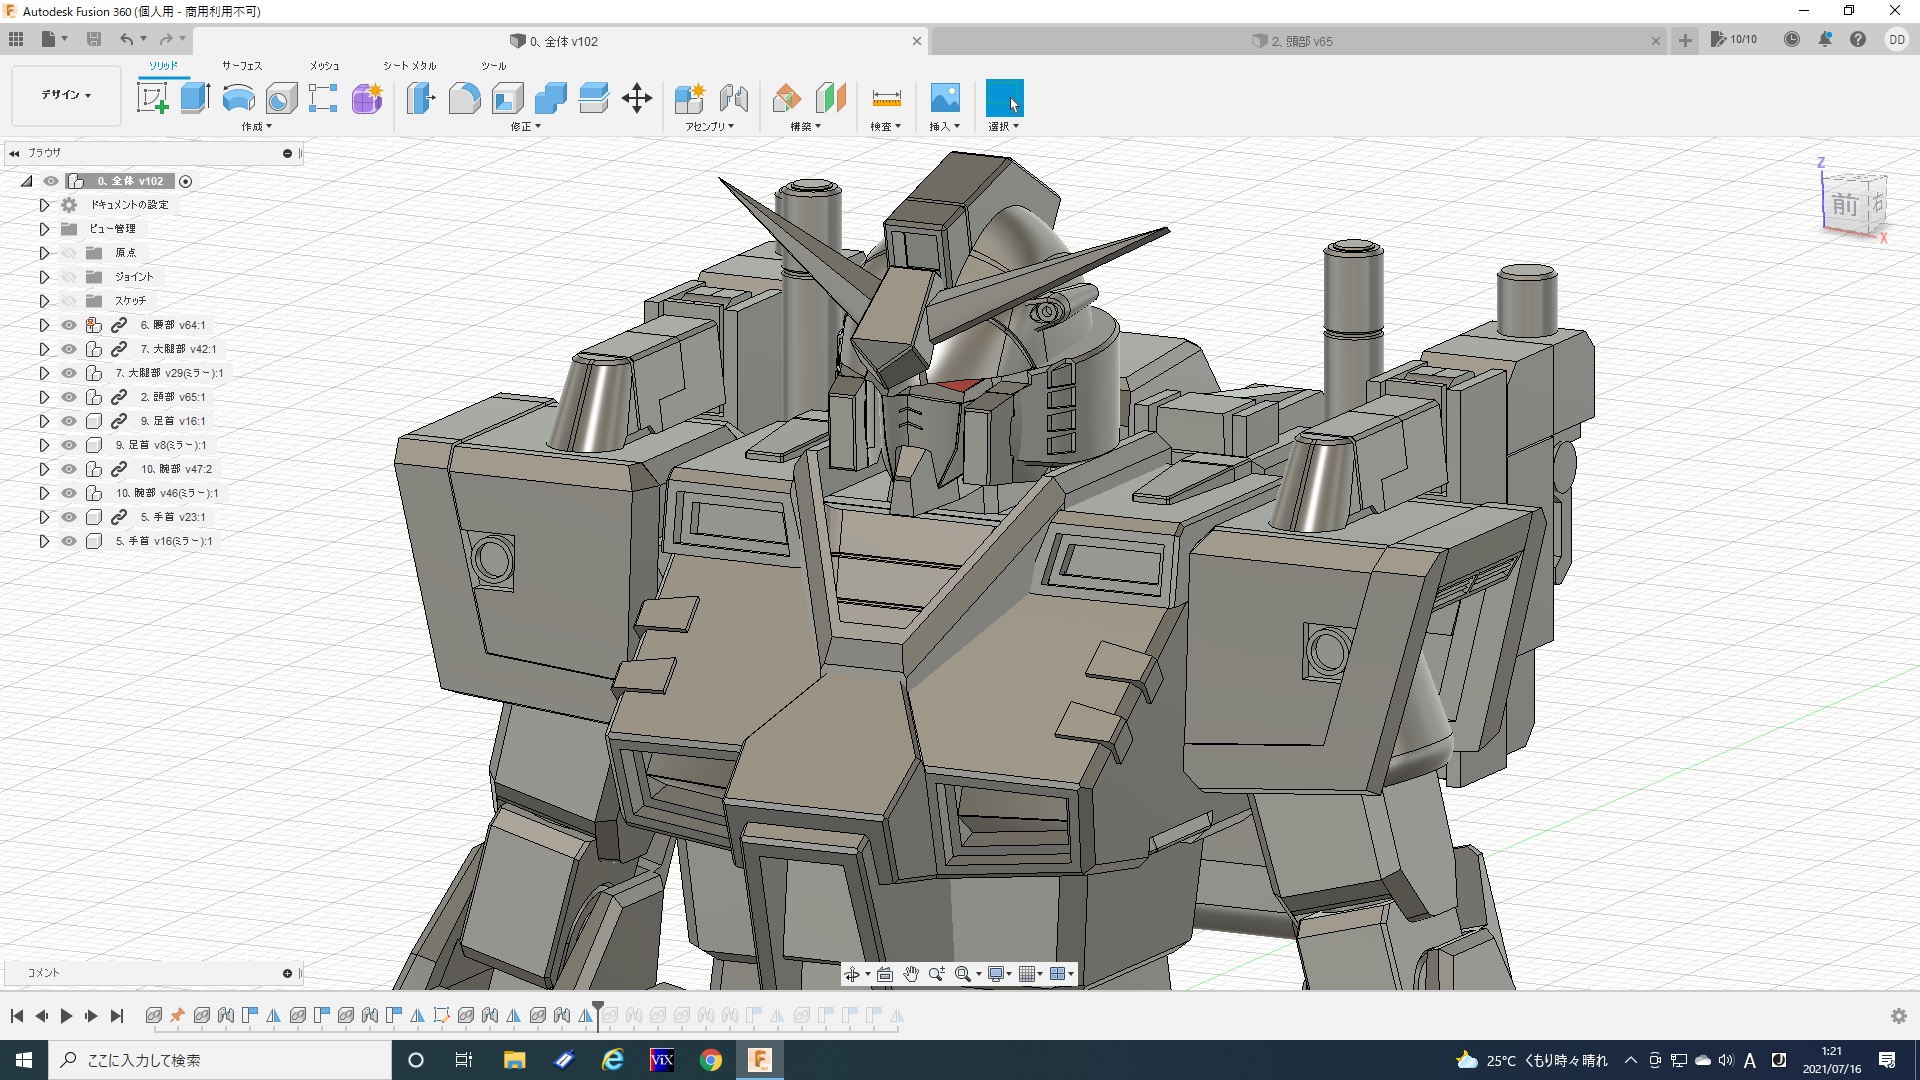Click the 前 face of the view cube

pos(1844,206)
